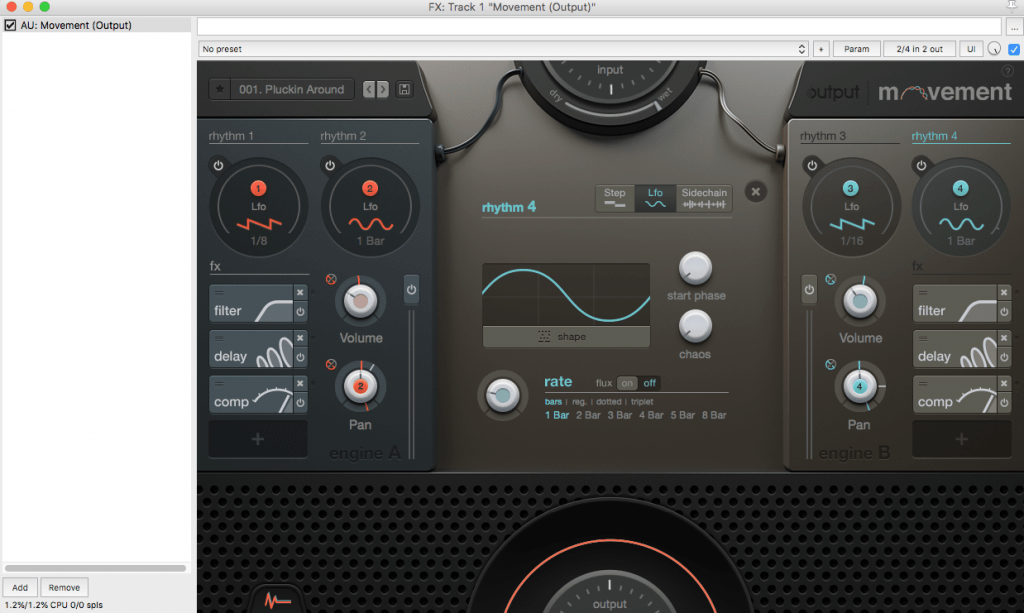Open the Param menu button
Image resolution: width=1024 pixels, height=613 pixels.
coord(856,49)
